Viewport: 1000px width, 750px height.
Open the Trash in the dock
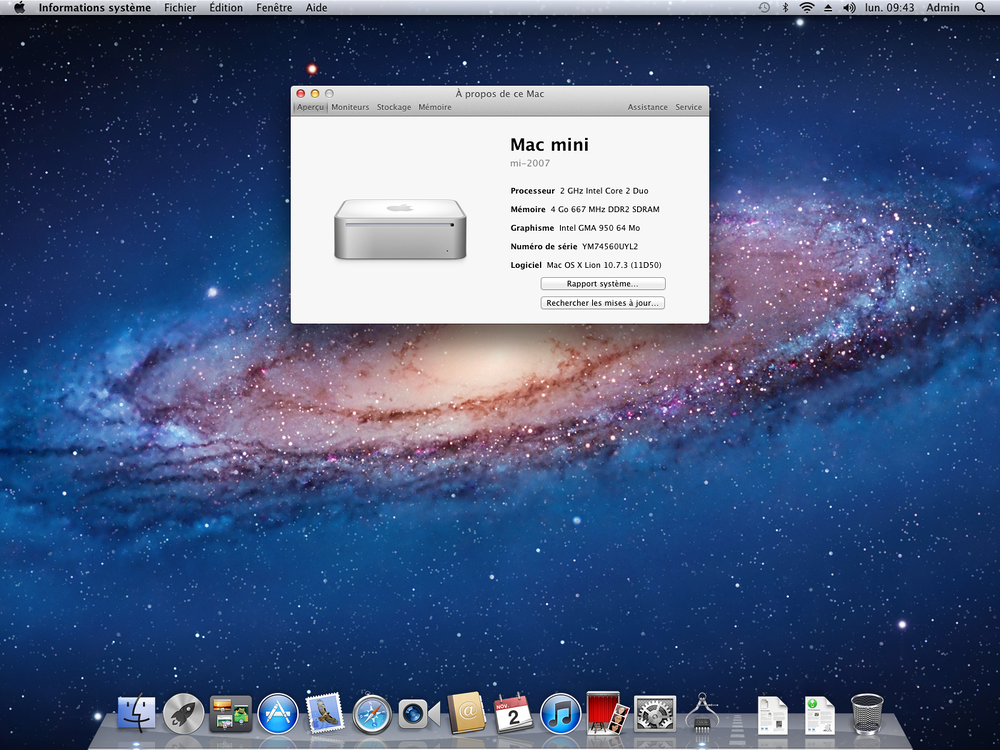pos(867,714)
